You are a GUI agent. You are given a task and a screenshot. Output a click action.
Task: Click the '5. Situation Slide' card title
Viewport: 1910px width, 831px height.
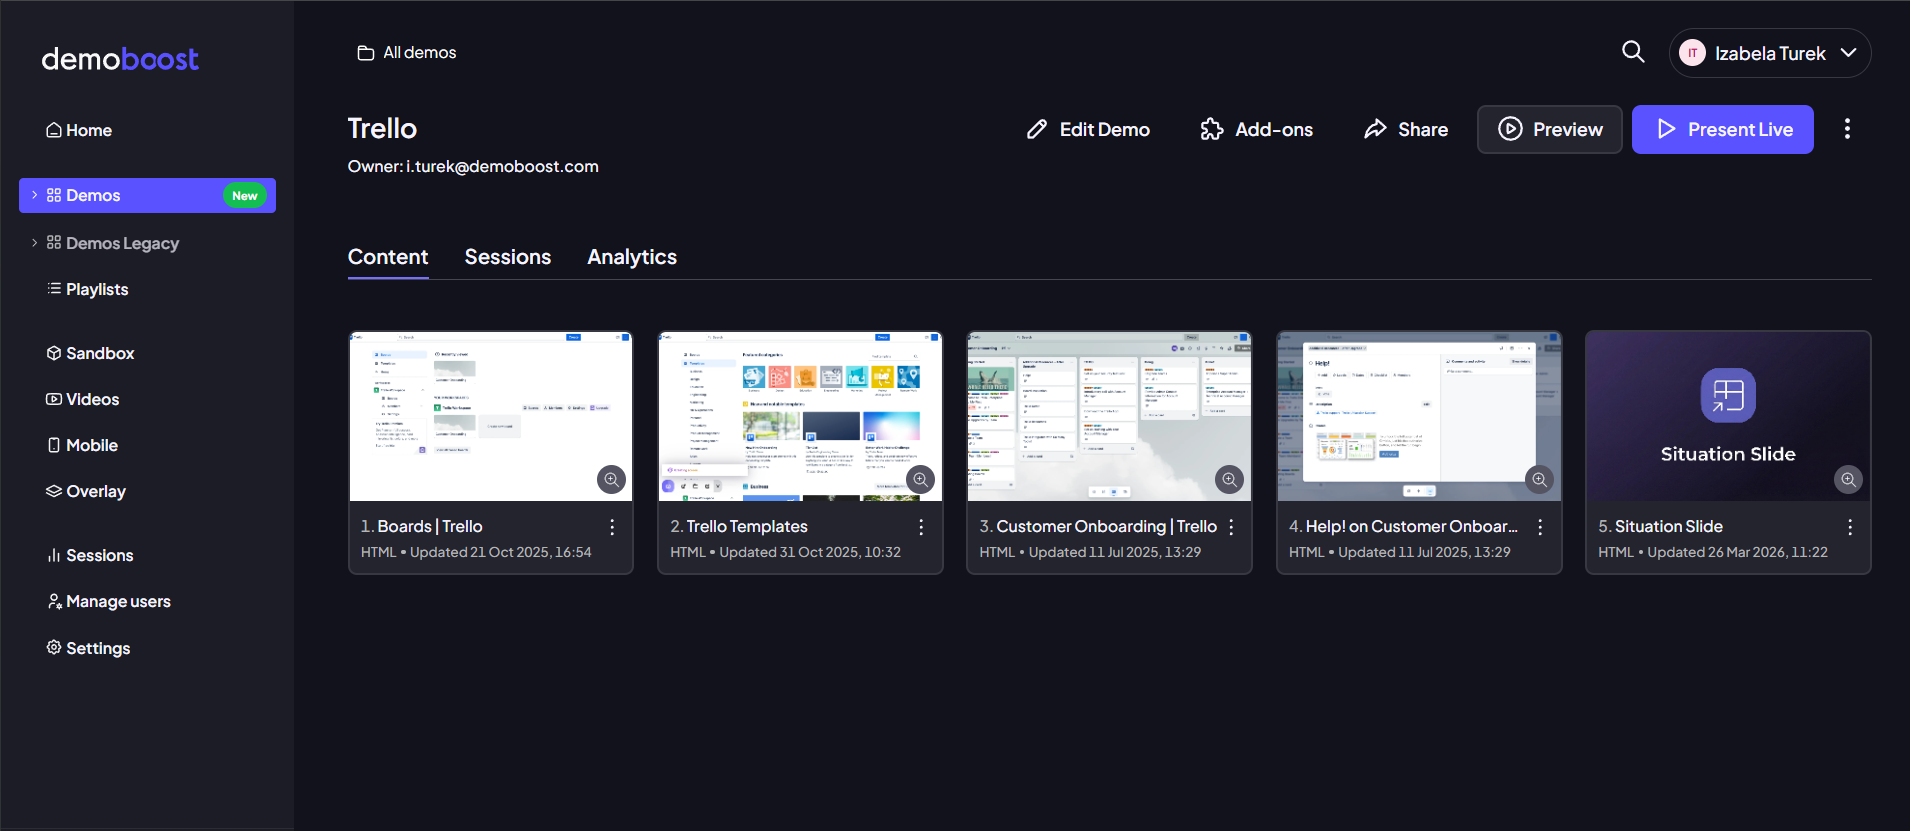(1660, 526)
